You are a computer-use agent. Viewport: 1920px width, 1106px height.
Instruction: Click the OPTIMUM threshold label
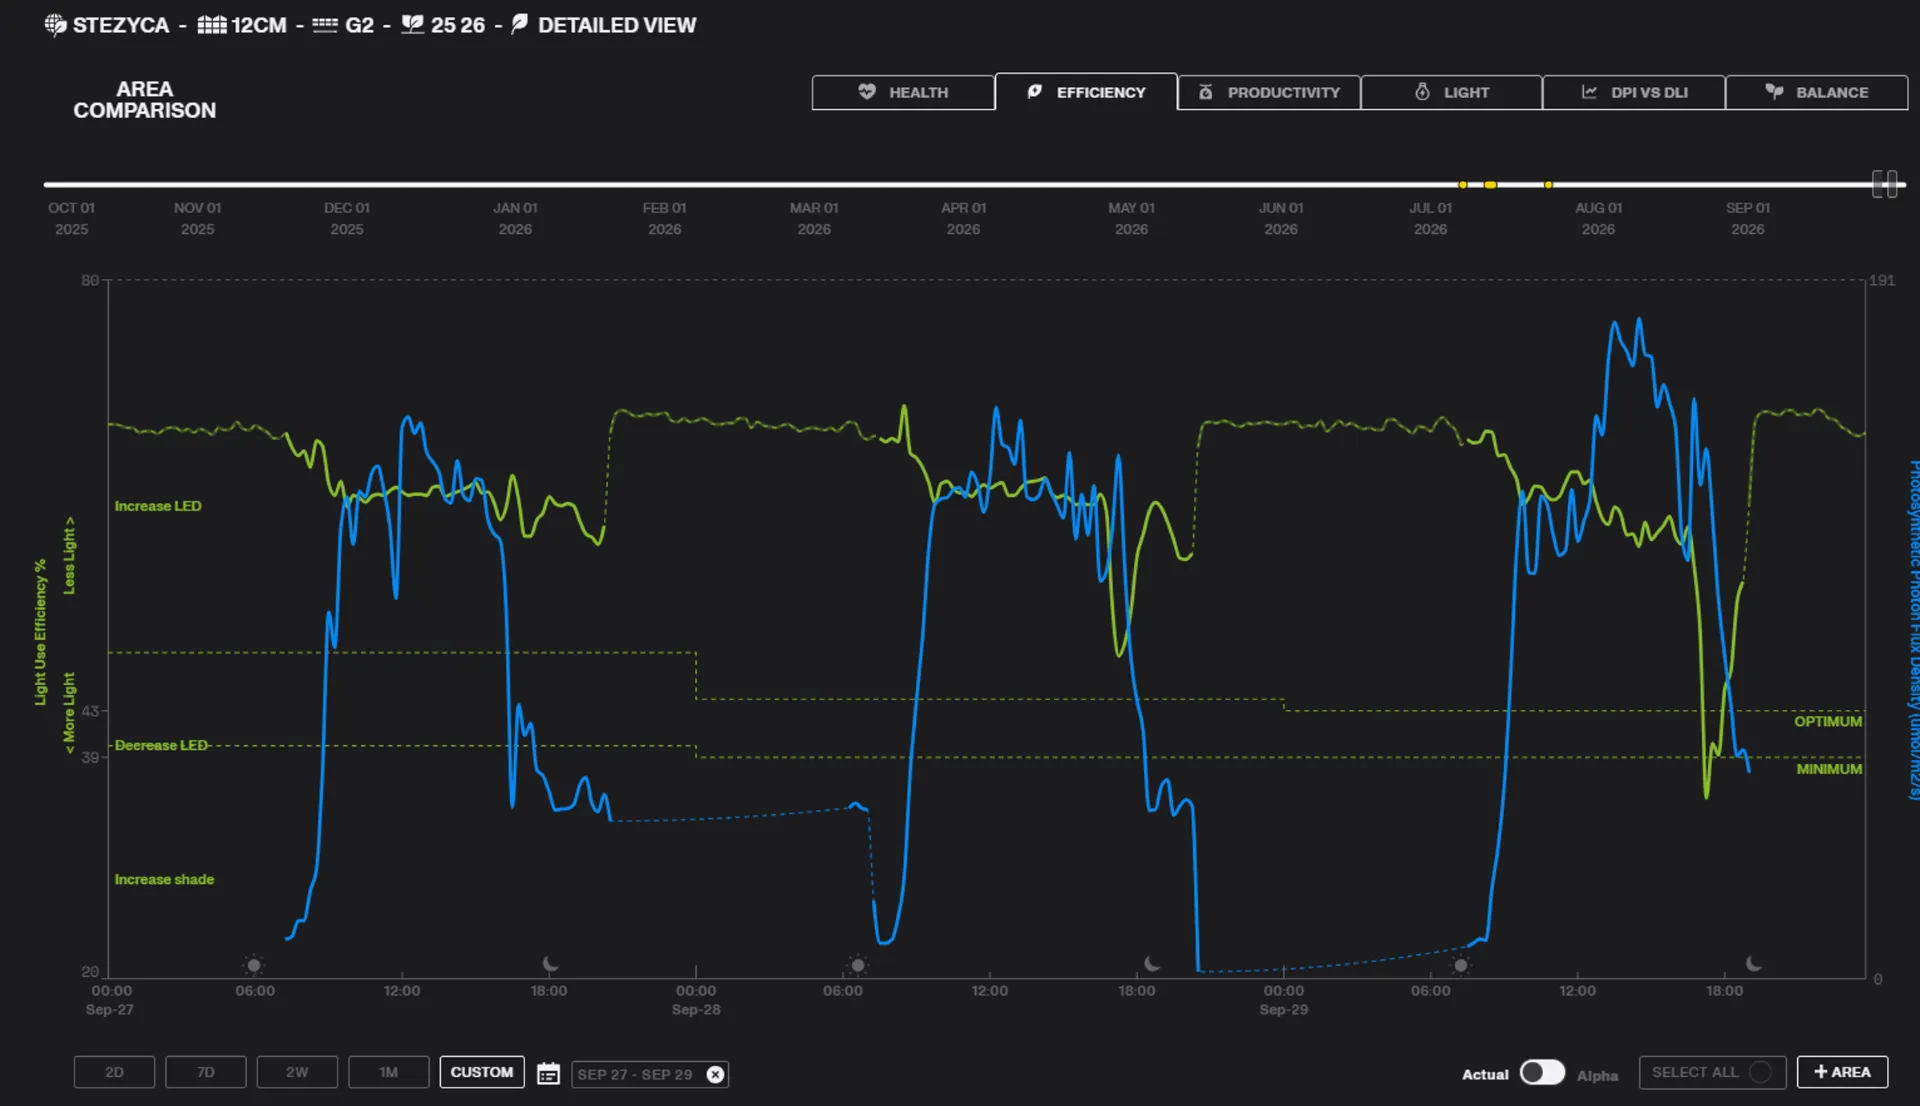click(1828, 721)
